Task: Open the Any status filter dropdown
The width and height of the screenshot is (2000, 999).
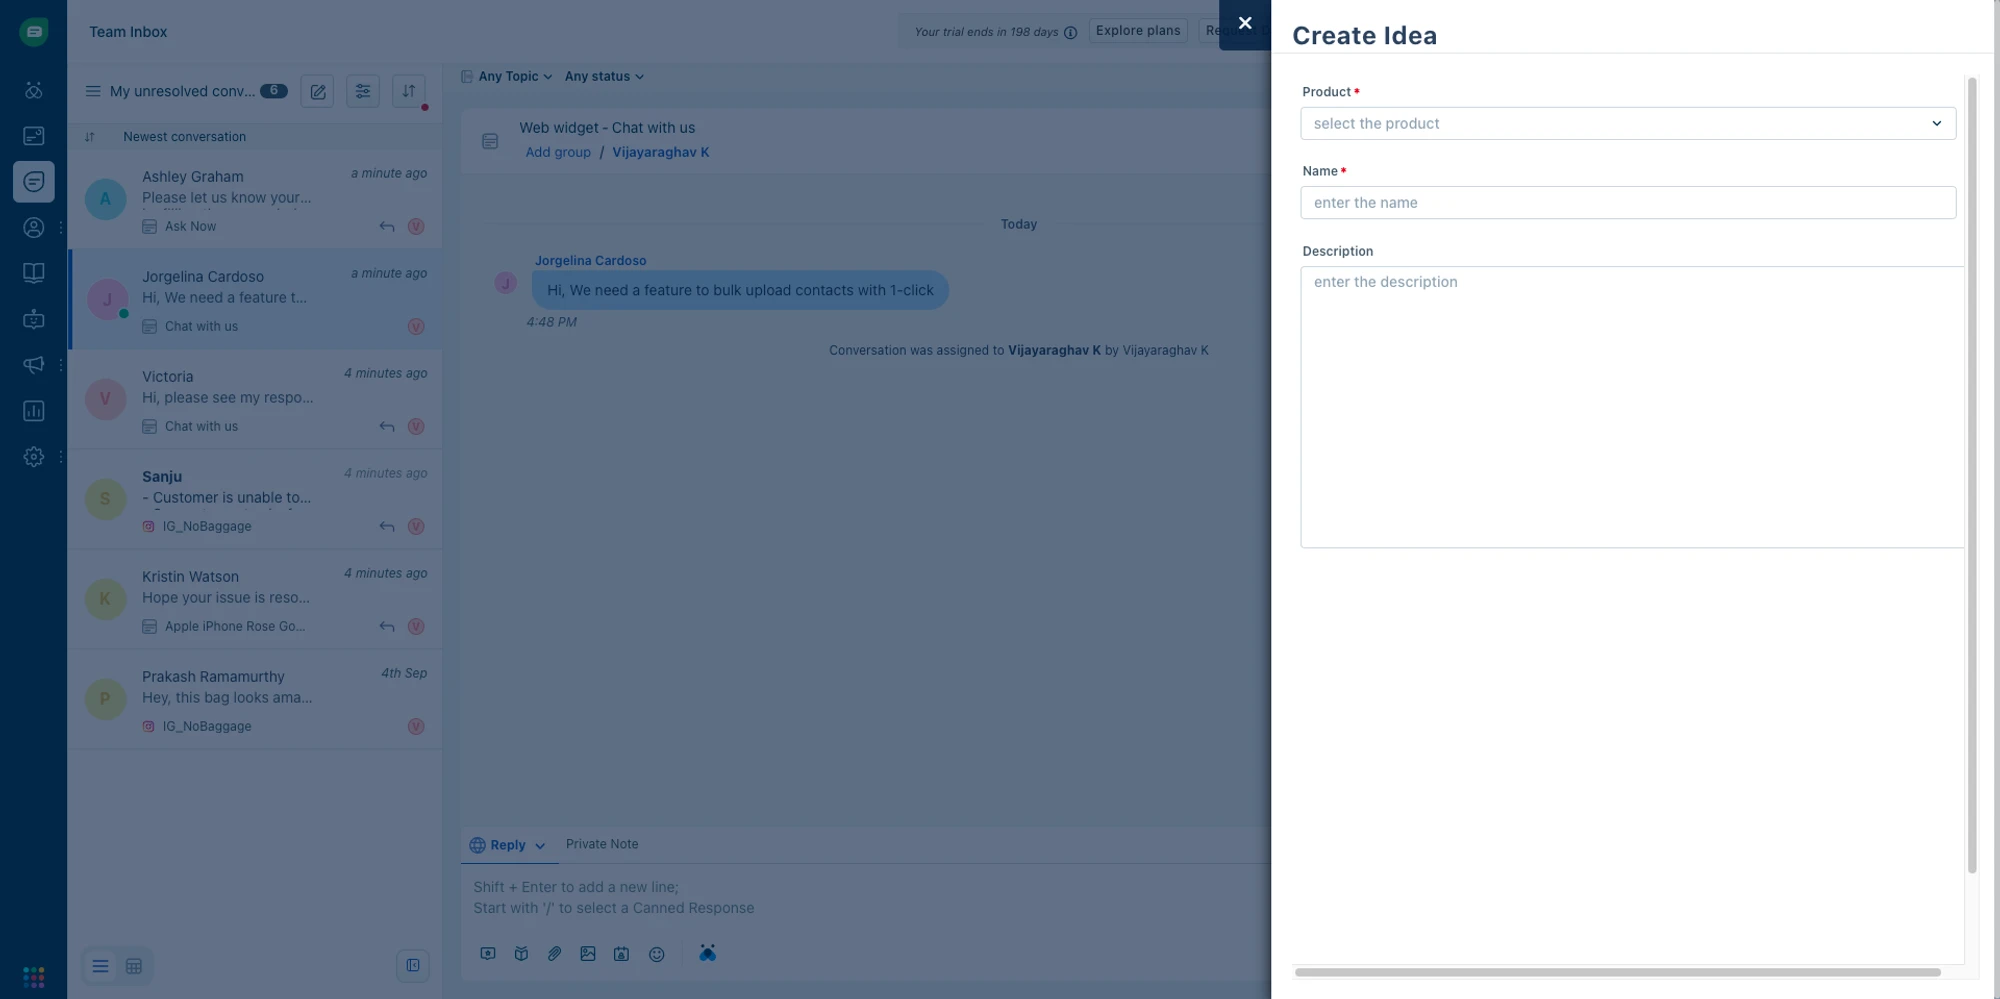Action: (x=603, y=76)
